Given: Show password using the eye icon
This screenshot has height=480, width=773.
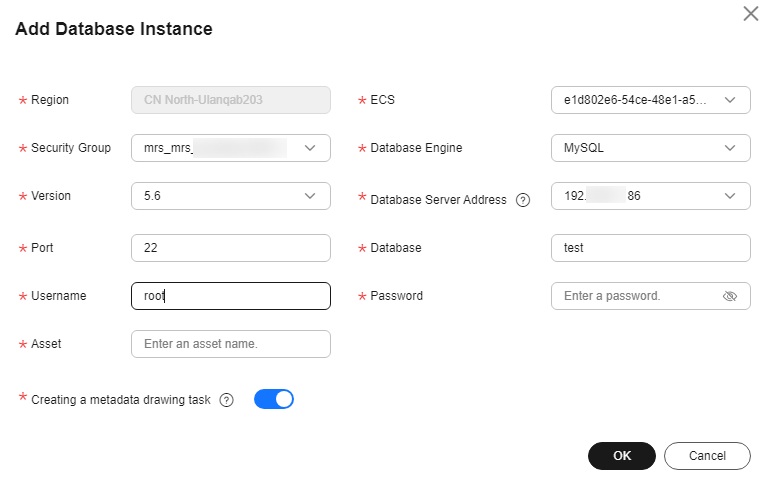Looking at the screenshot, I should tap(729, 296).
